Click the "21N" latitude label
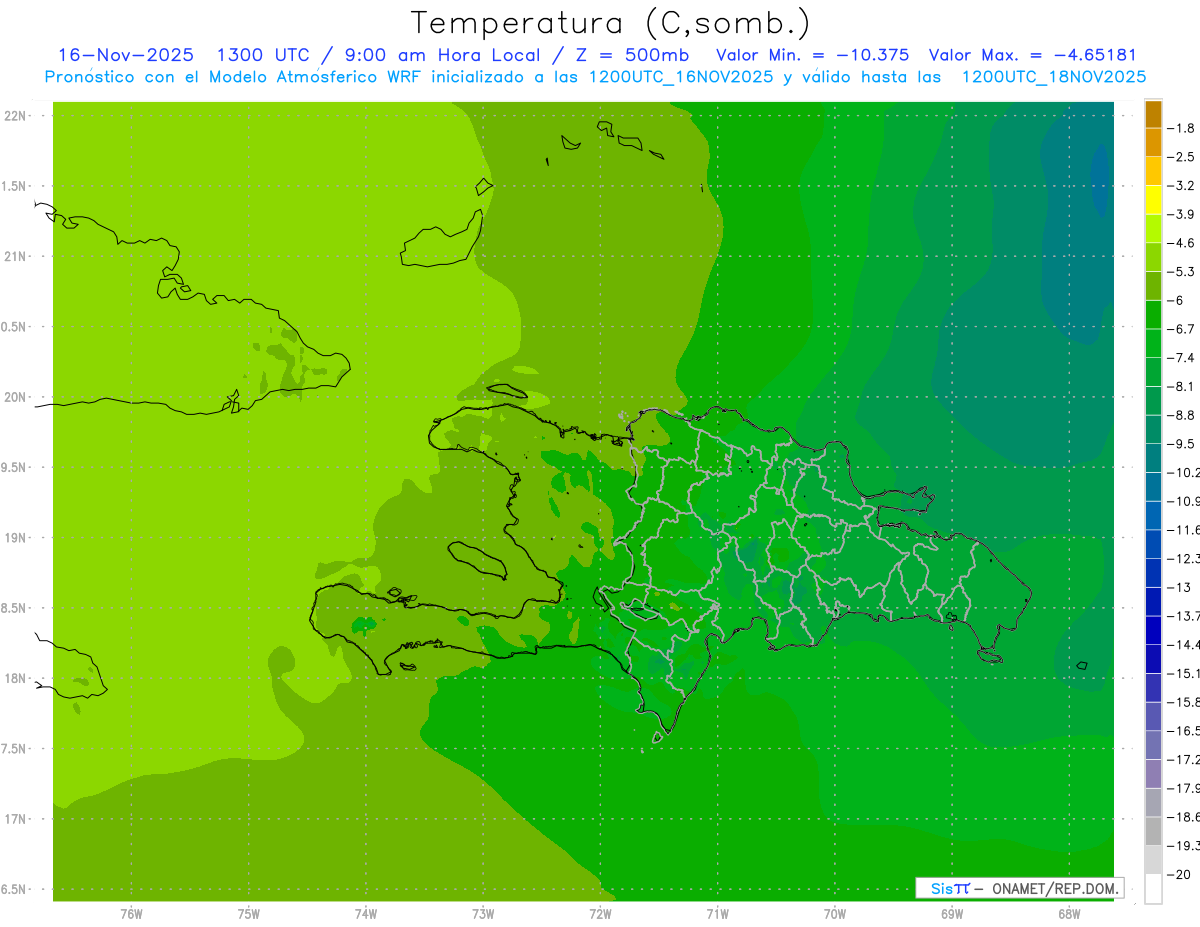The image size is (1200, 927). (14, 256)
